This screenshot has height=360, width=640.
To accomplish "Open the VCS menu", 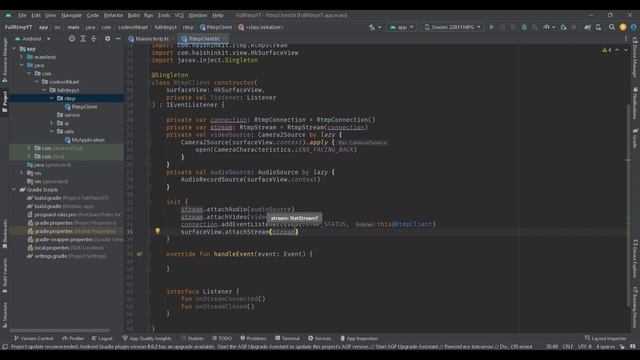I will tap(179, 15).
